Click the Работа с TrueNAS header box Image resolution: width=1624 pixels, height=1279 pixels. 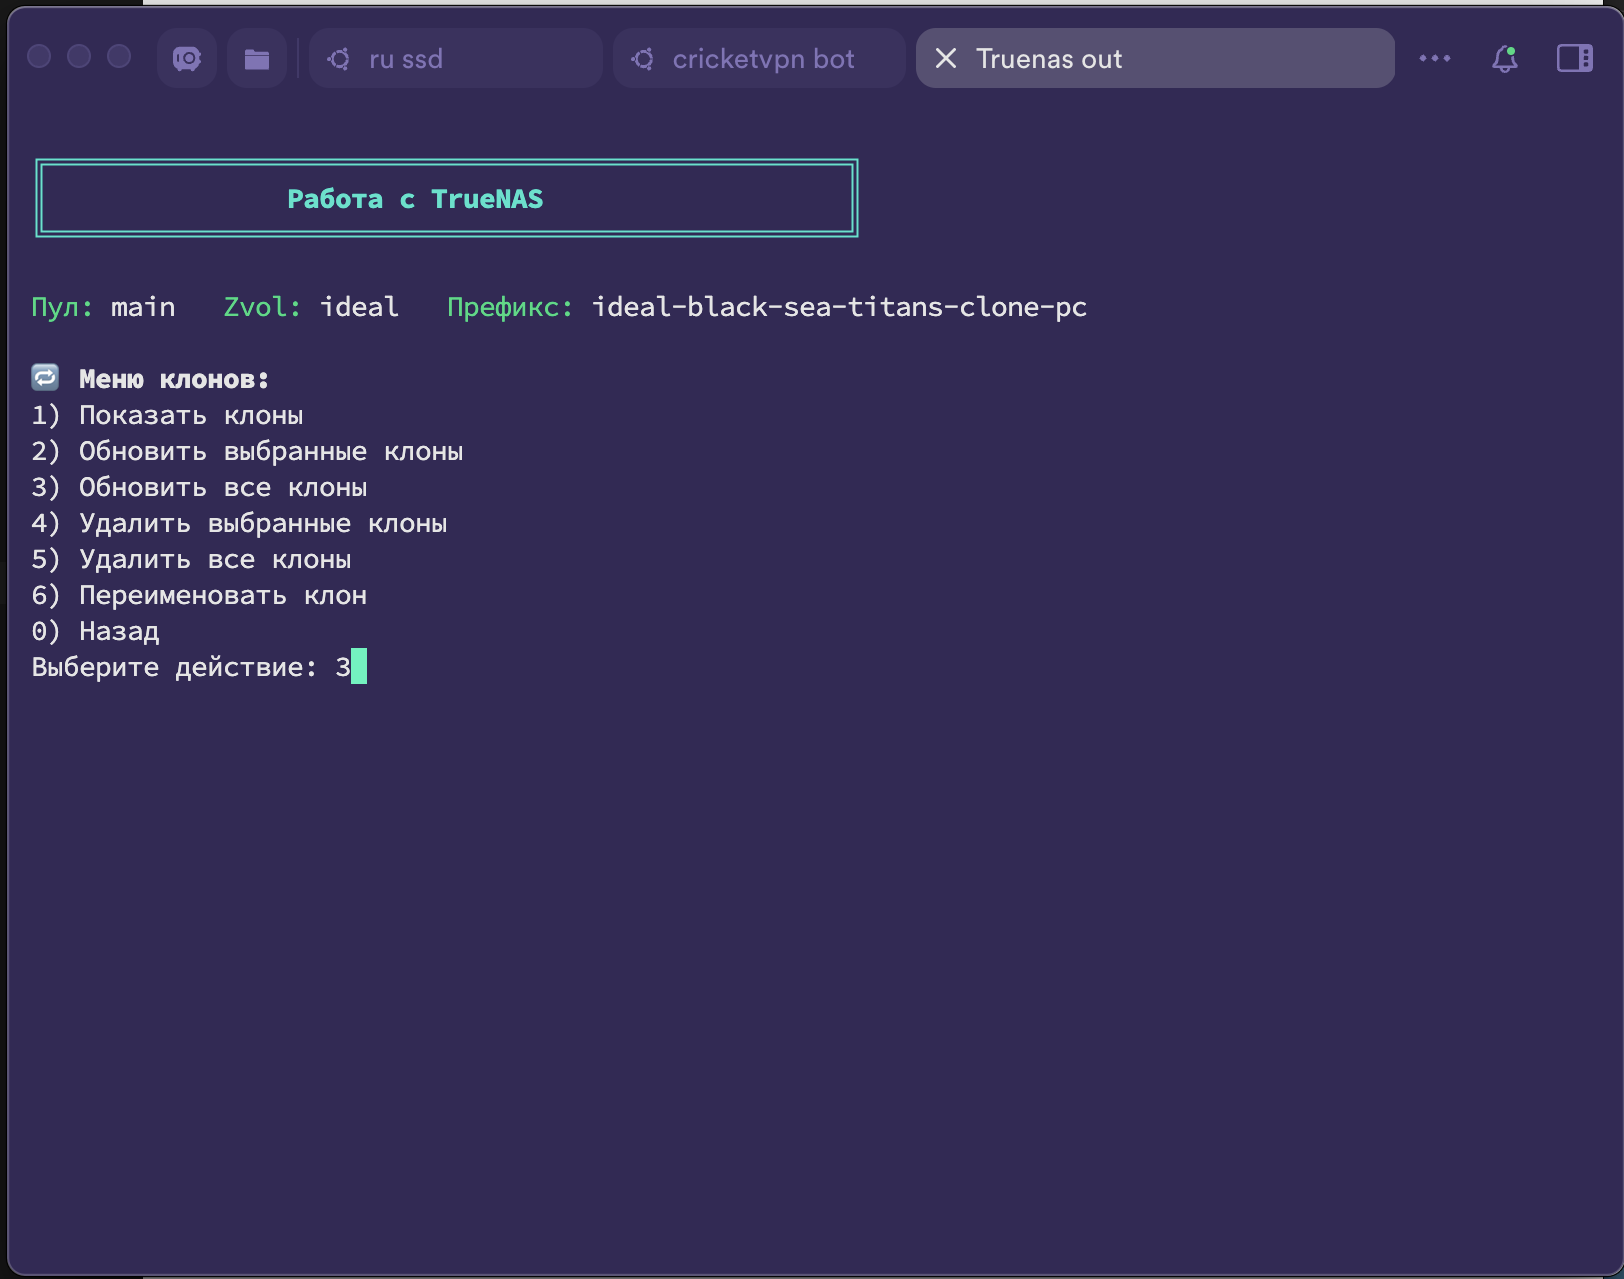coord(446,198)
